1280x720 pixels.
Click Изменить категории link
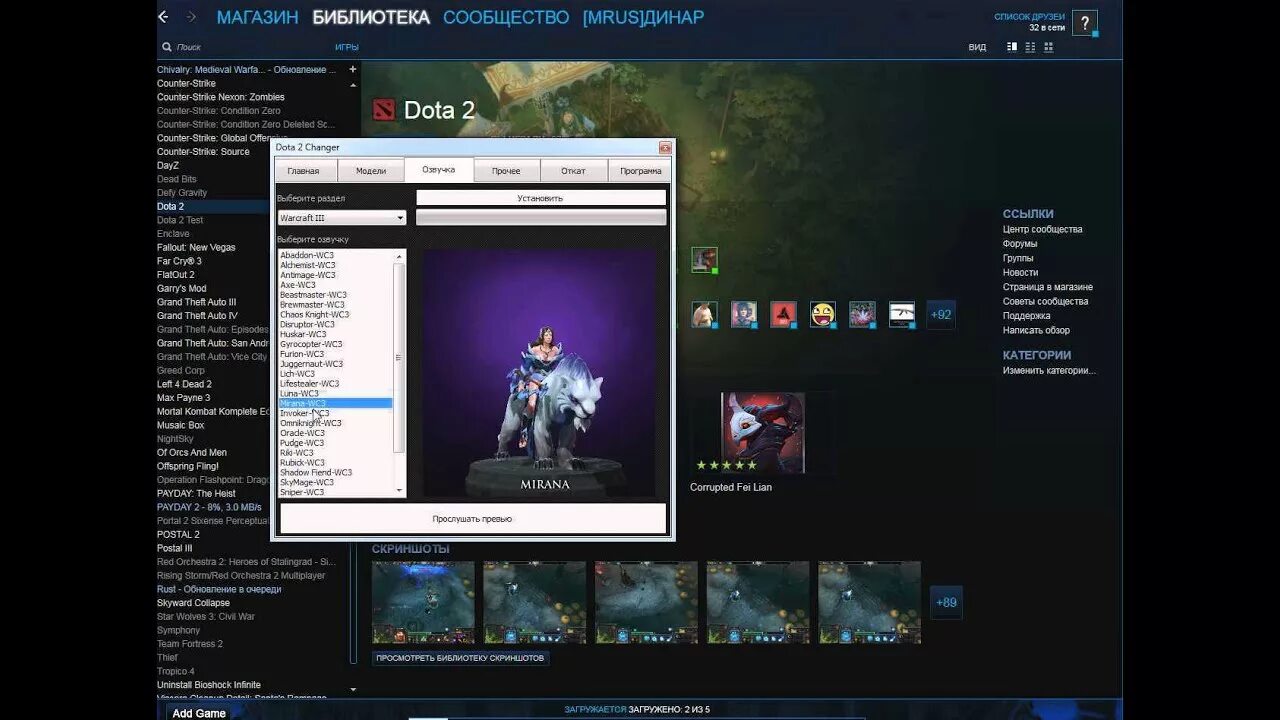point(1049,370)
